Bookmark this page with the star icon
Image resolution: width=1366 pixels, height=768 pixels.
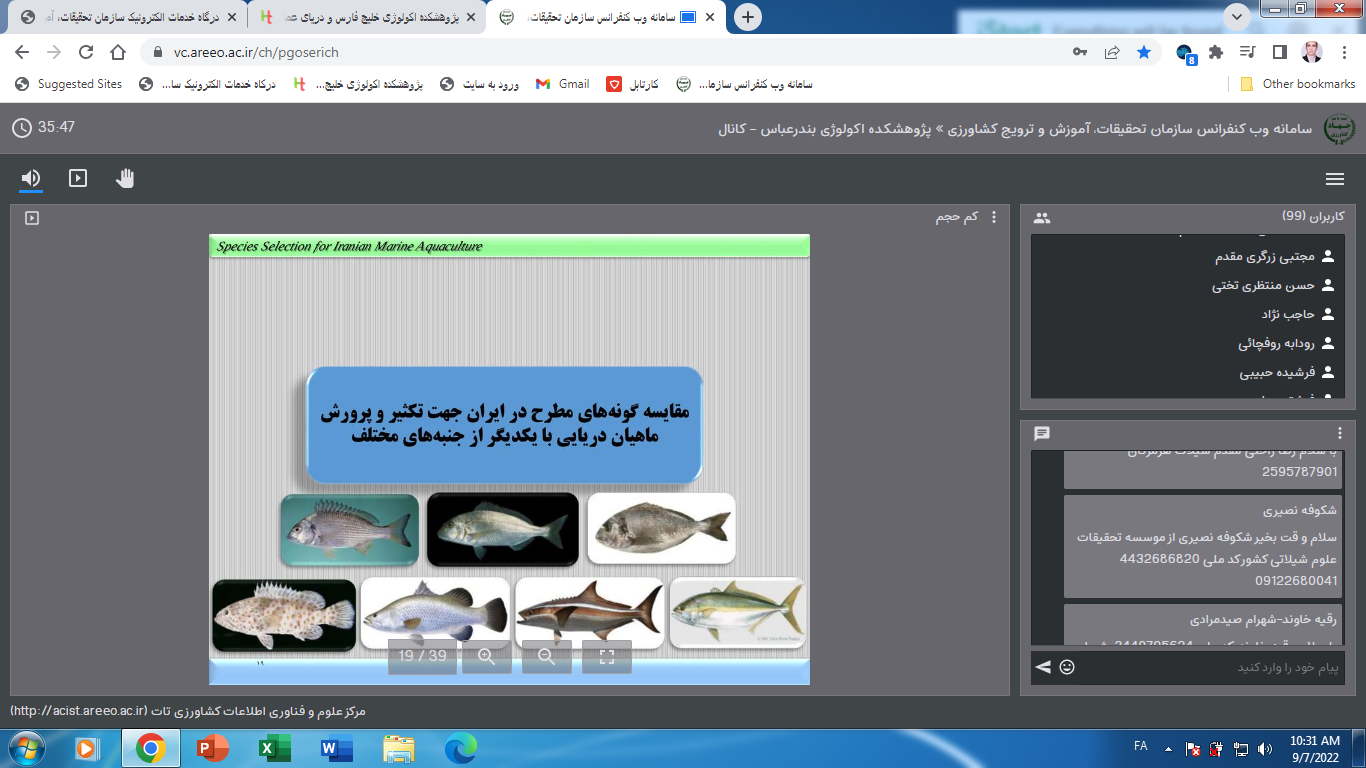pyautogui.click(x=1144, y=52)
